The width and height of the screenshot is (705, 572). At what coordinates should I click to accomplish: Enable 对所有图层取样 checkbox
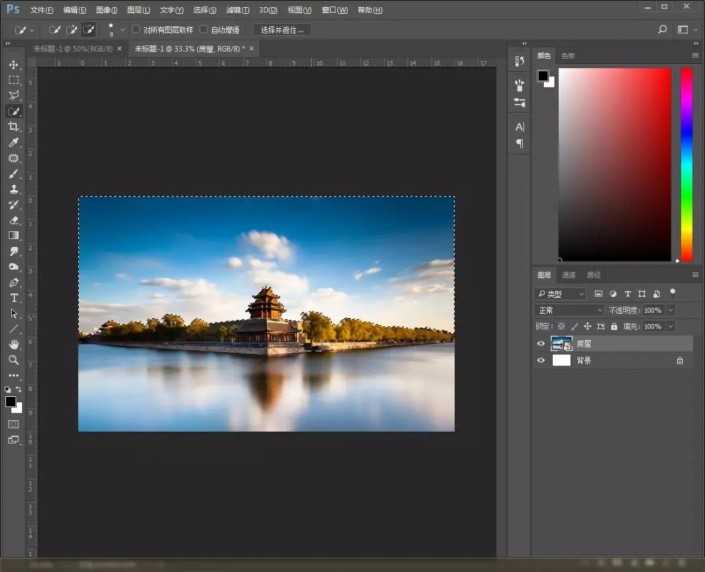click(137, 30)
